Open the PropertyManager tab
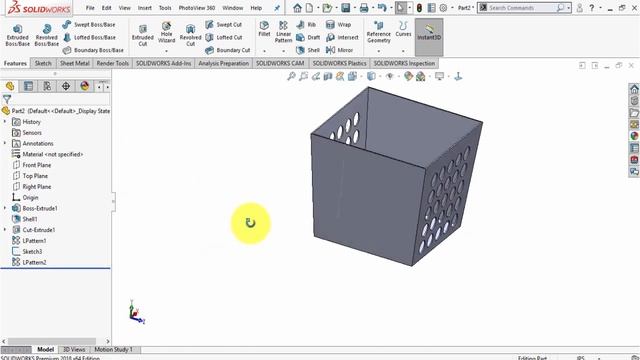Image resolution: width=640 pixels, height=360 pixels. point(28,86)
